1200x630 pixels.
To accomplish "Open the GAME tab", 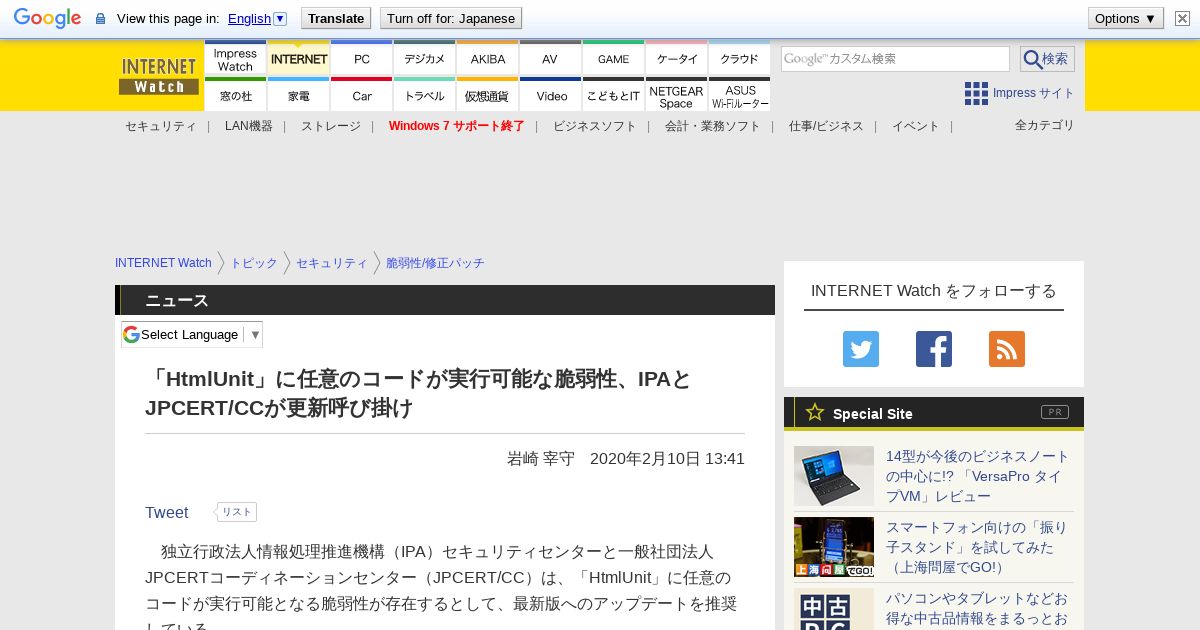I will 613,59.
